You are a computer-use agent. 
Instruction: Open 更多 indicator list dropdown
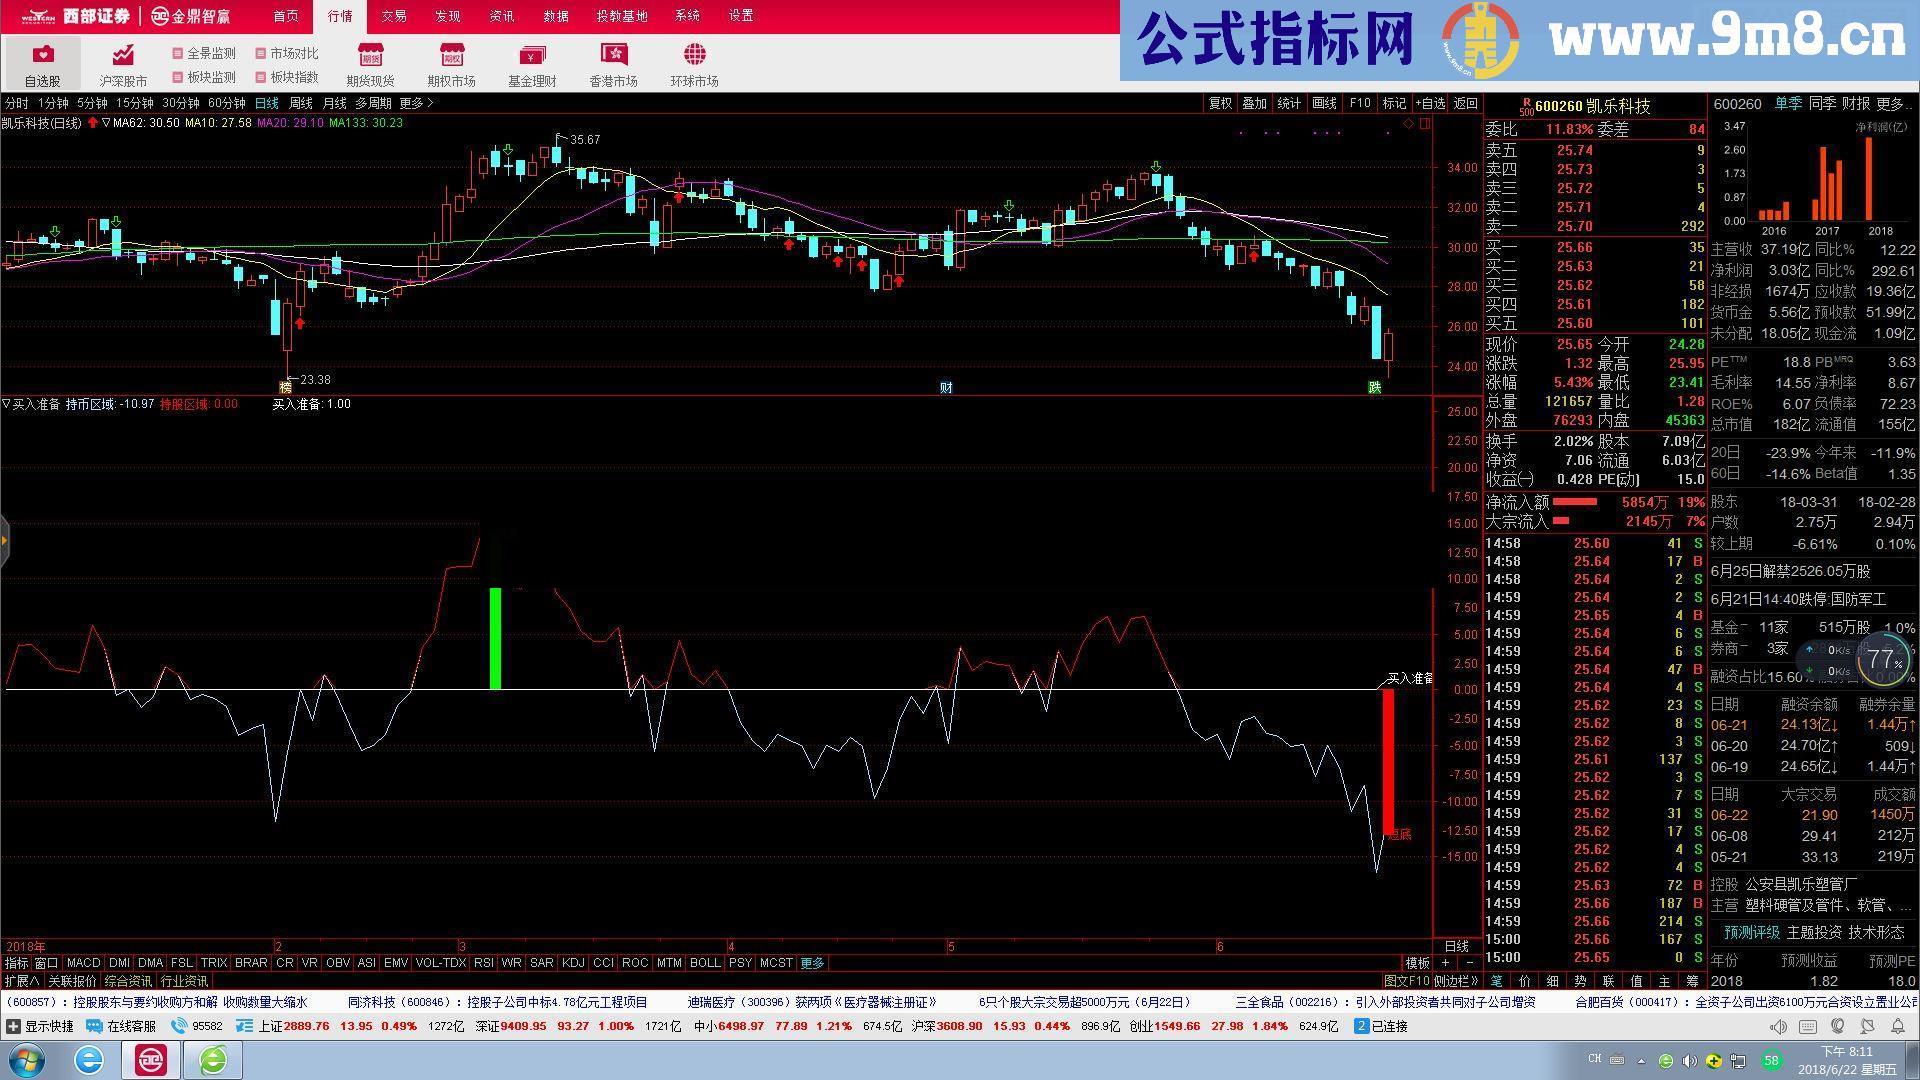coord(812,963)
